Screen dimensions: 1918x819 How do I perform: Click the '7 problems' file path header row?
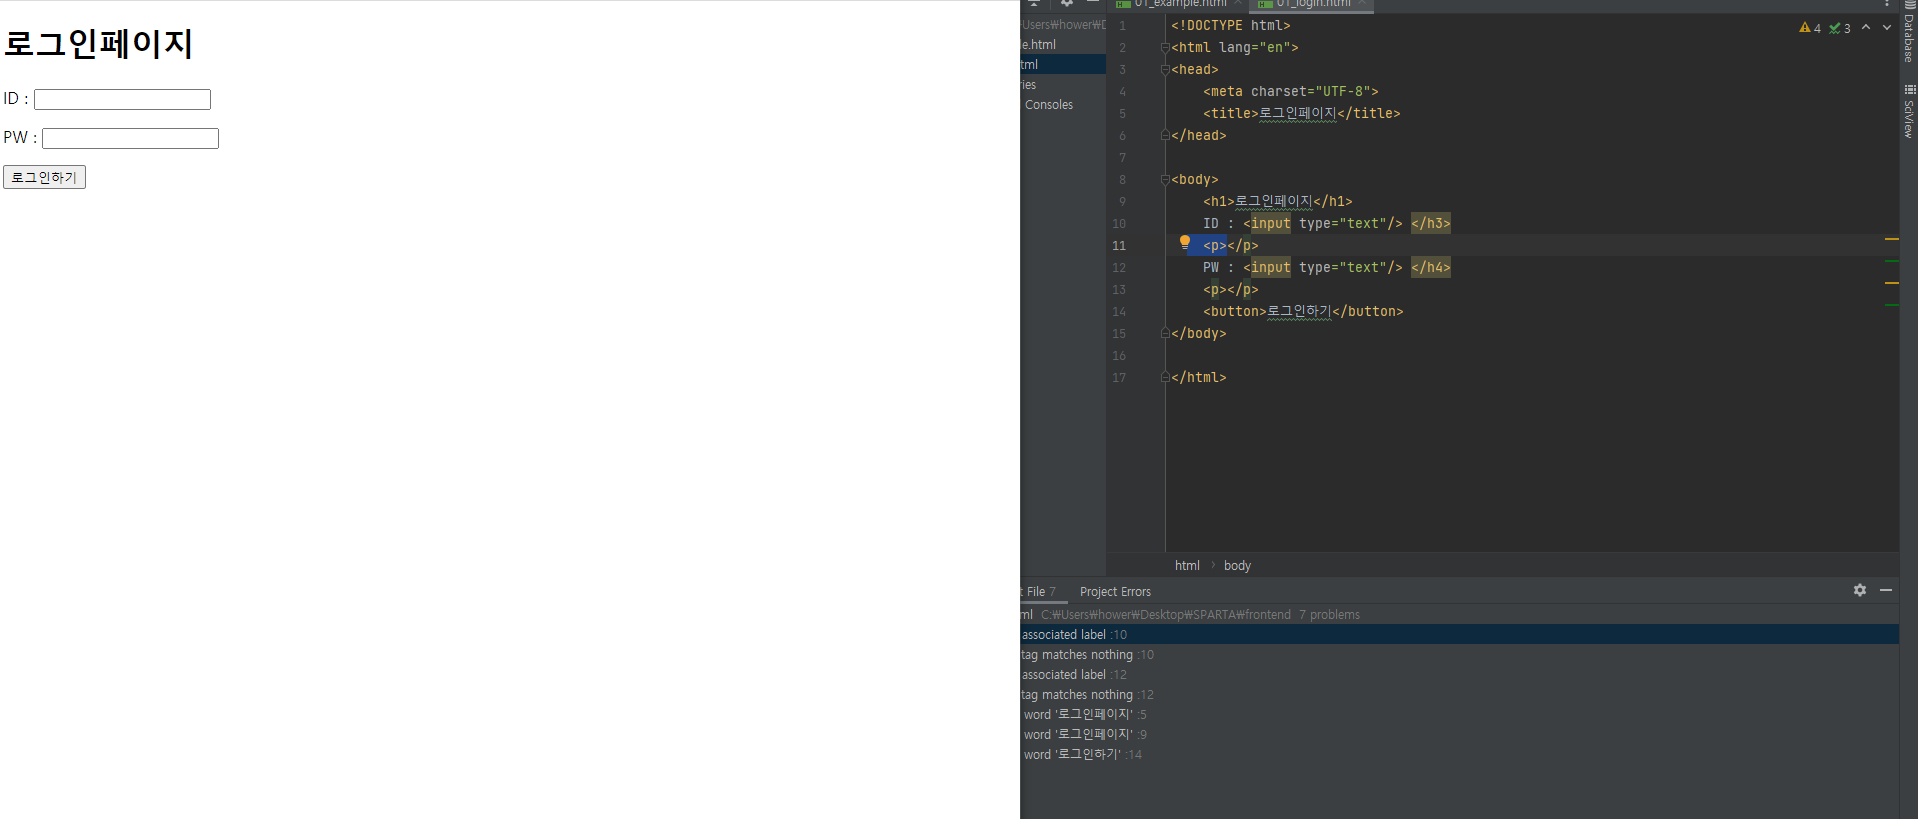coord(1459,615)
